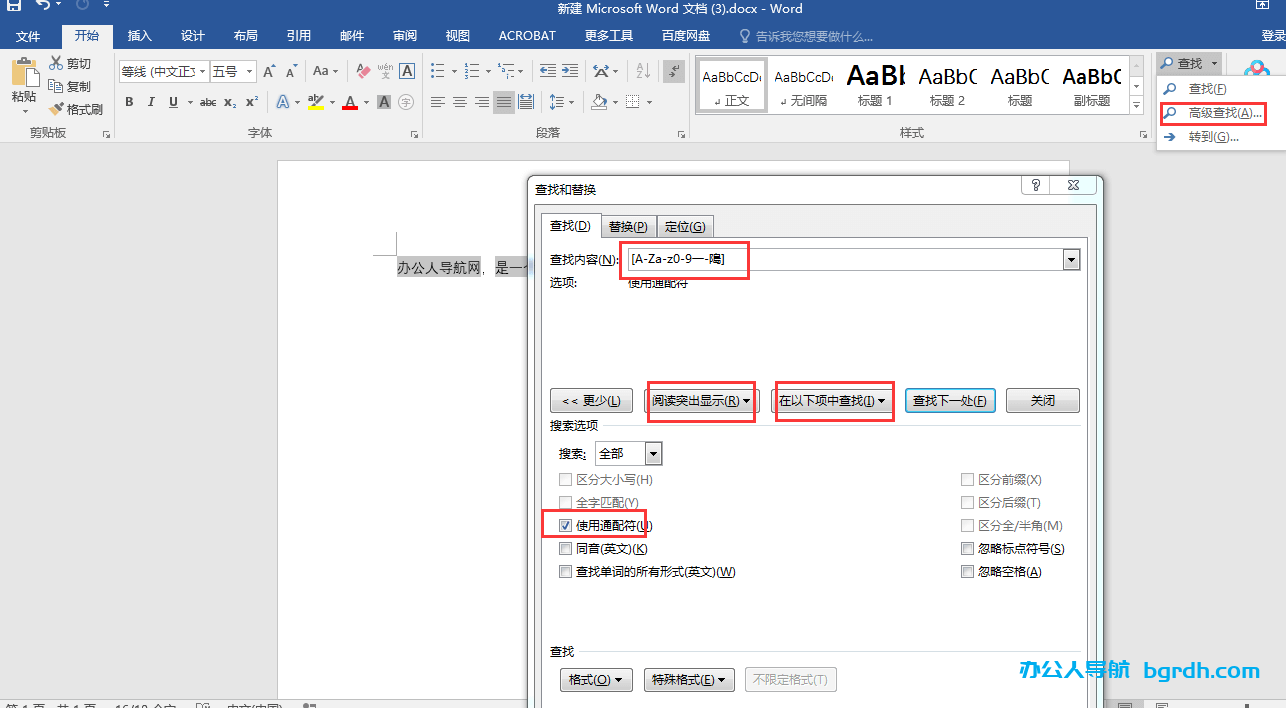Click the 查找下一处 button
The height and width of the screenshot is (708, 1286).
click(x=950, y=400)
